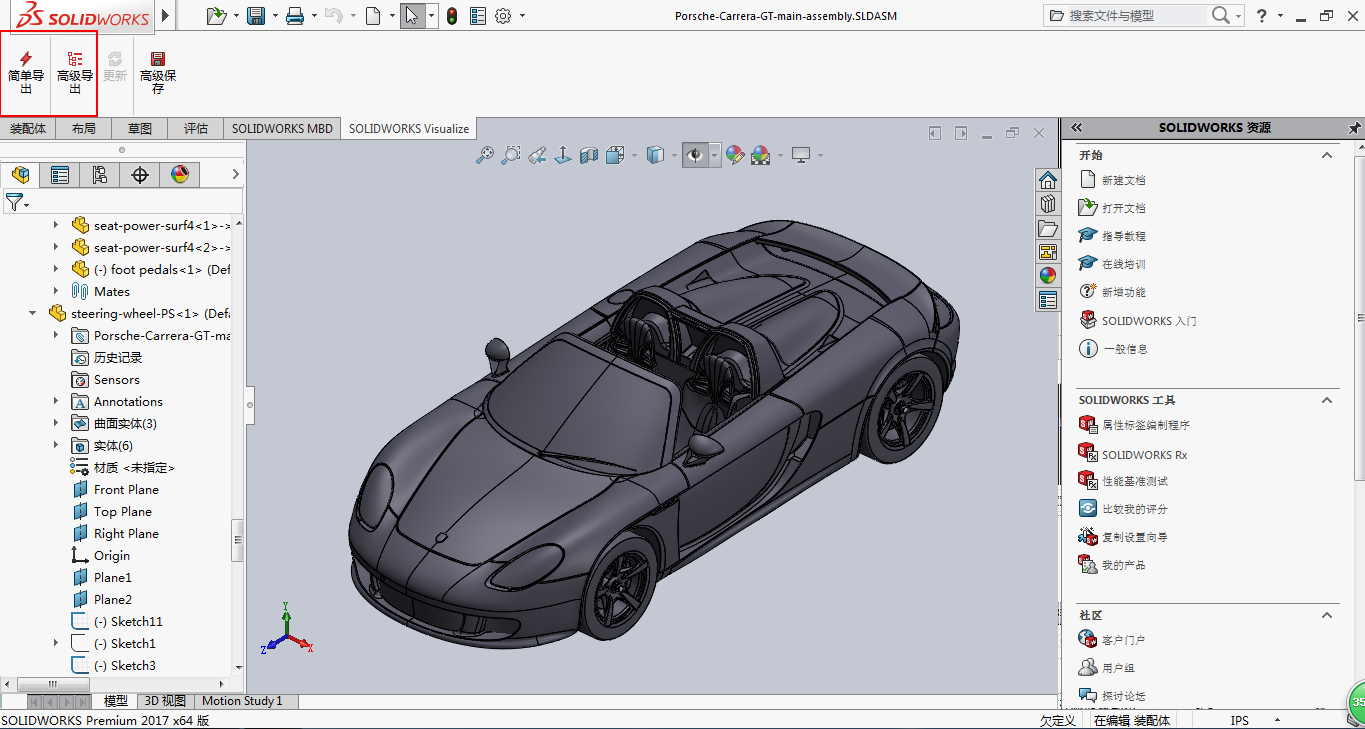
Task: Click the task pane Appearances color ball icon
Action: point(1047,276)
